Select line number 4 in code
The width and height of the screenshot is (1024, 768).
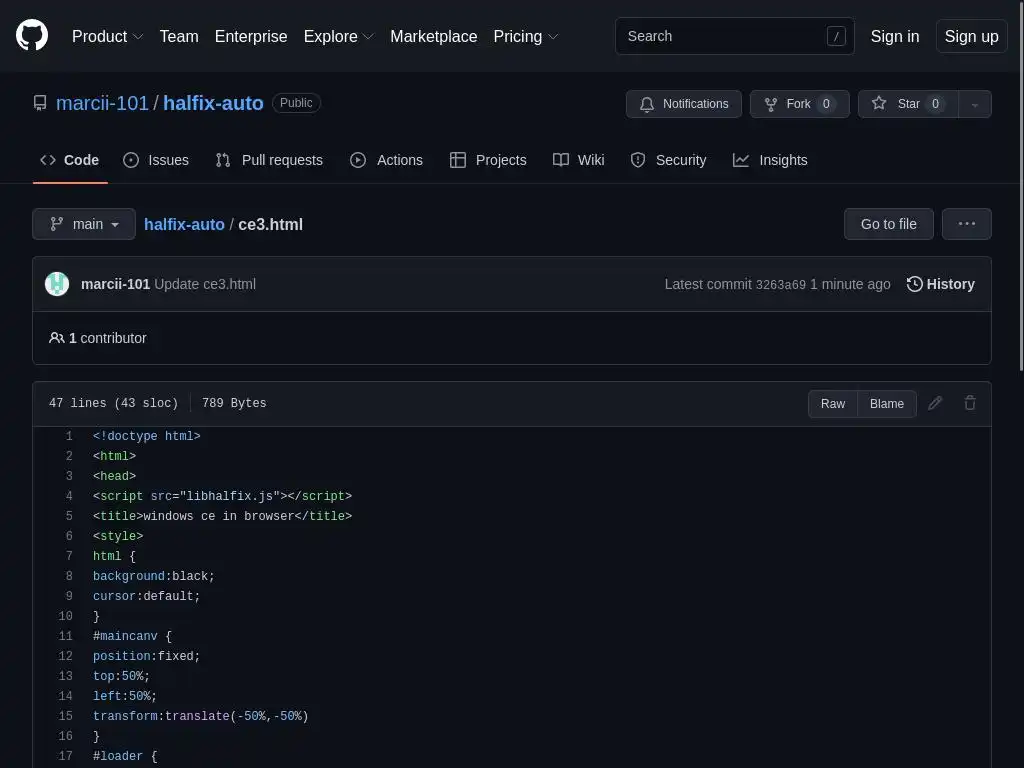tap(69, 496)
